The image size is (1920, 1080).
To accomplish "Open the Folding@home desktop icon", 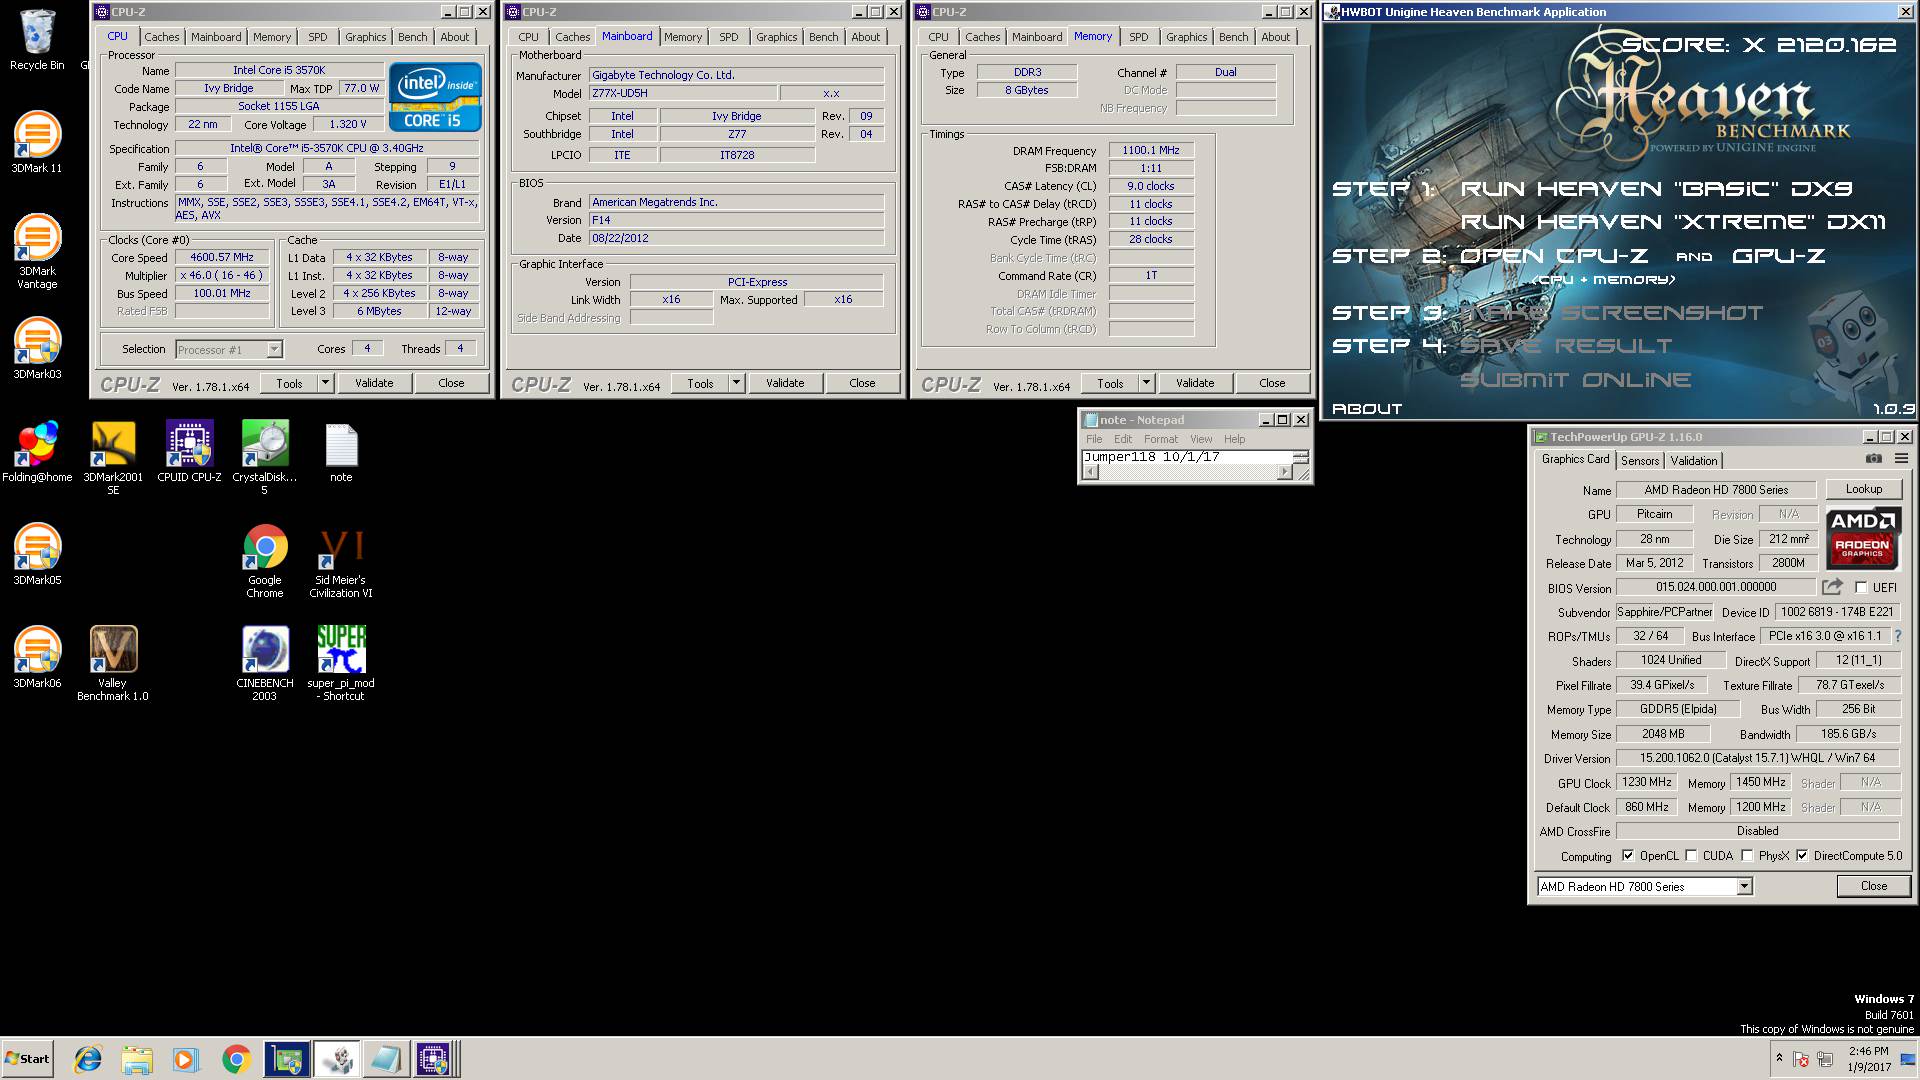I will point(37,452).
